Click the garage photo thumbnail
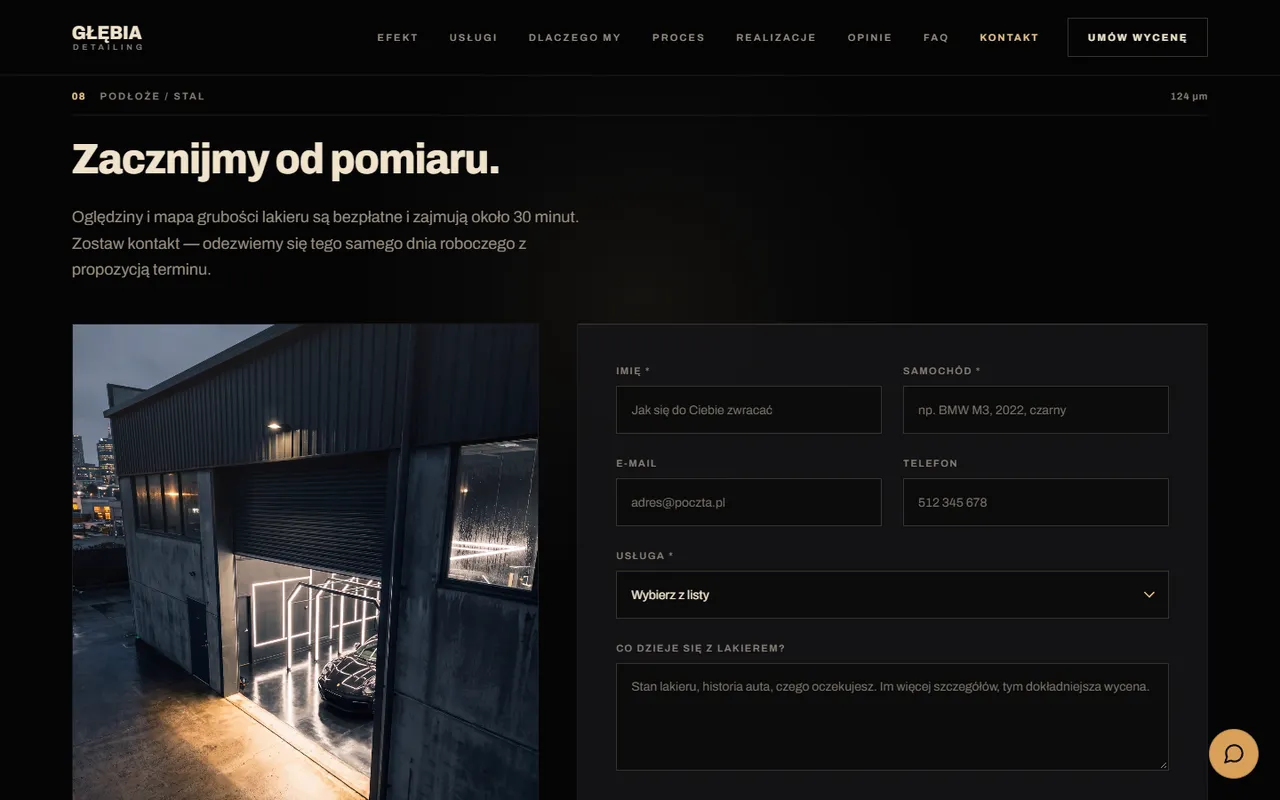1280x800 pixels. [306, 562]
